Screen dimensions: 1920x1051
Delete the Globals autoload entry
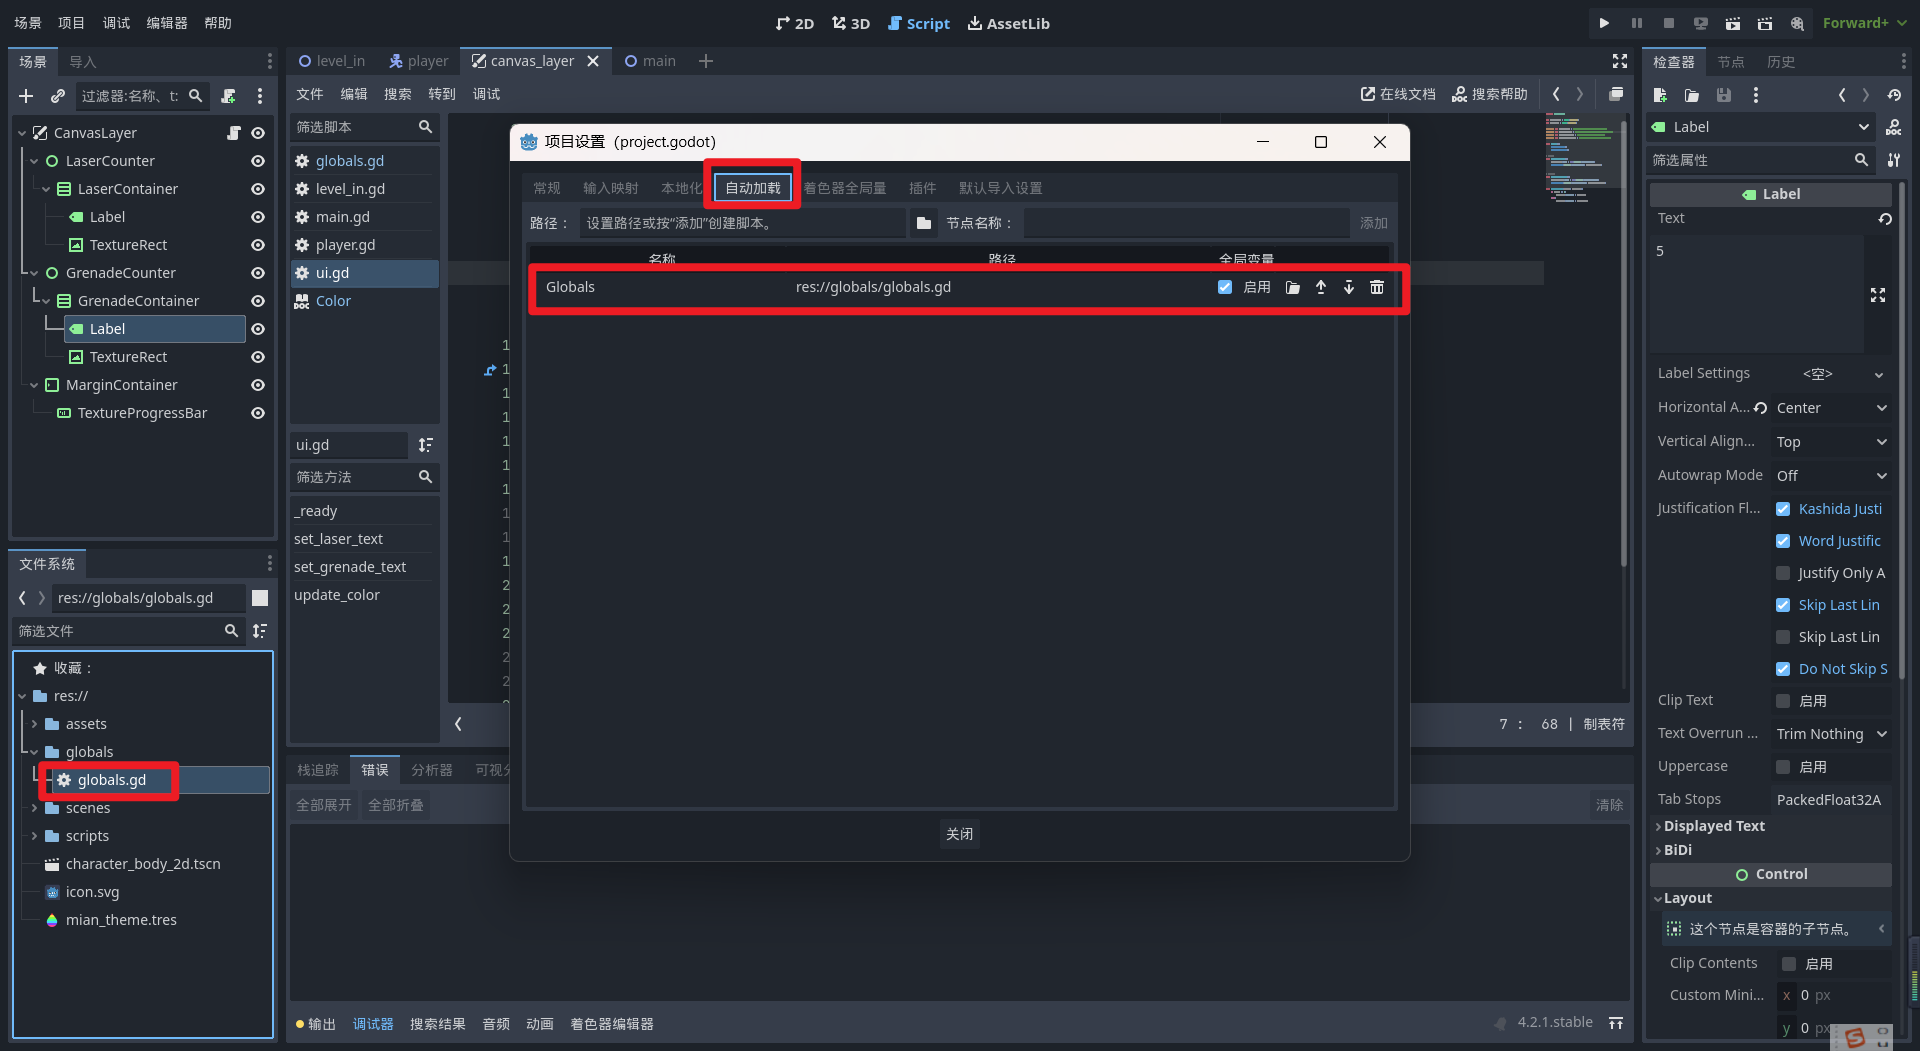[1377, 287]
